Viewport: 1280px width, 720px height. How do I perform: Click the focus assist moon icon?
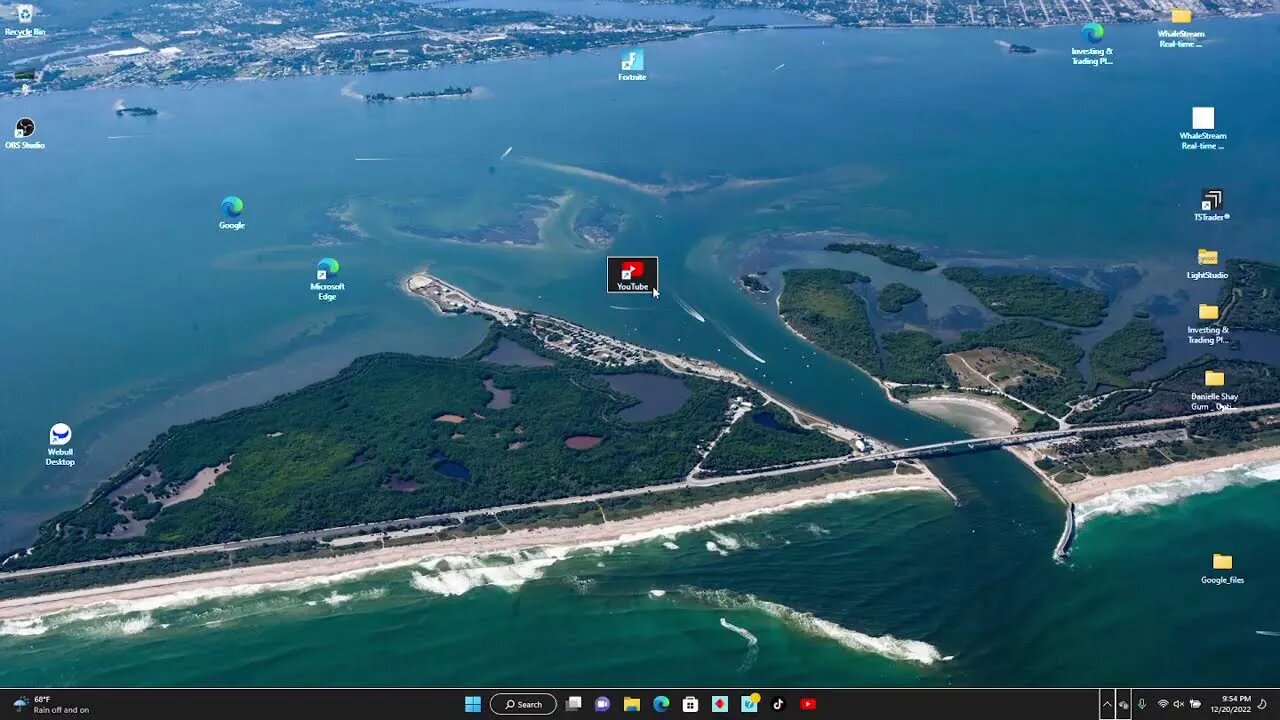[1262, 704]
